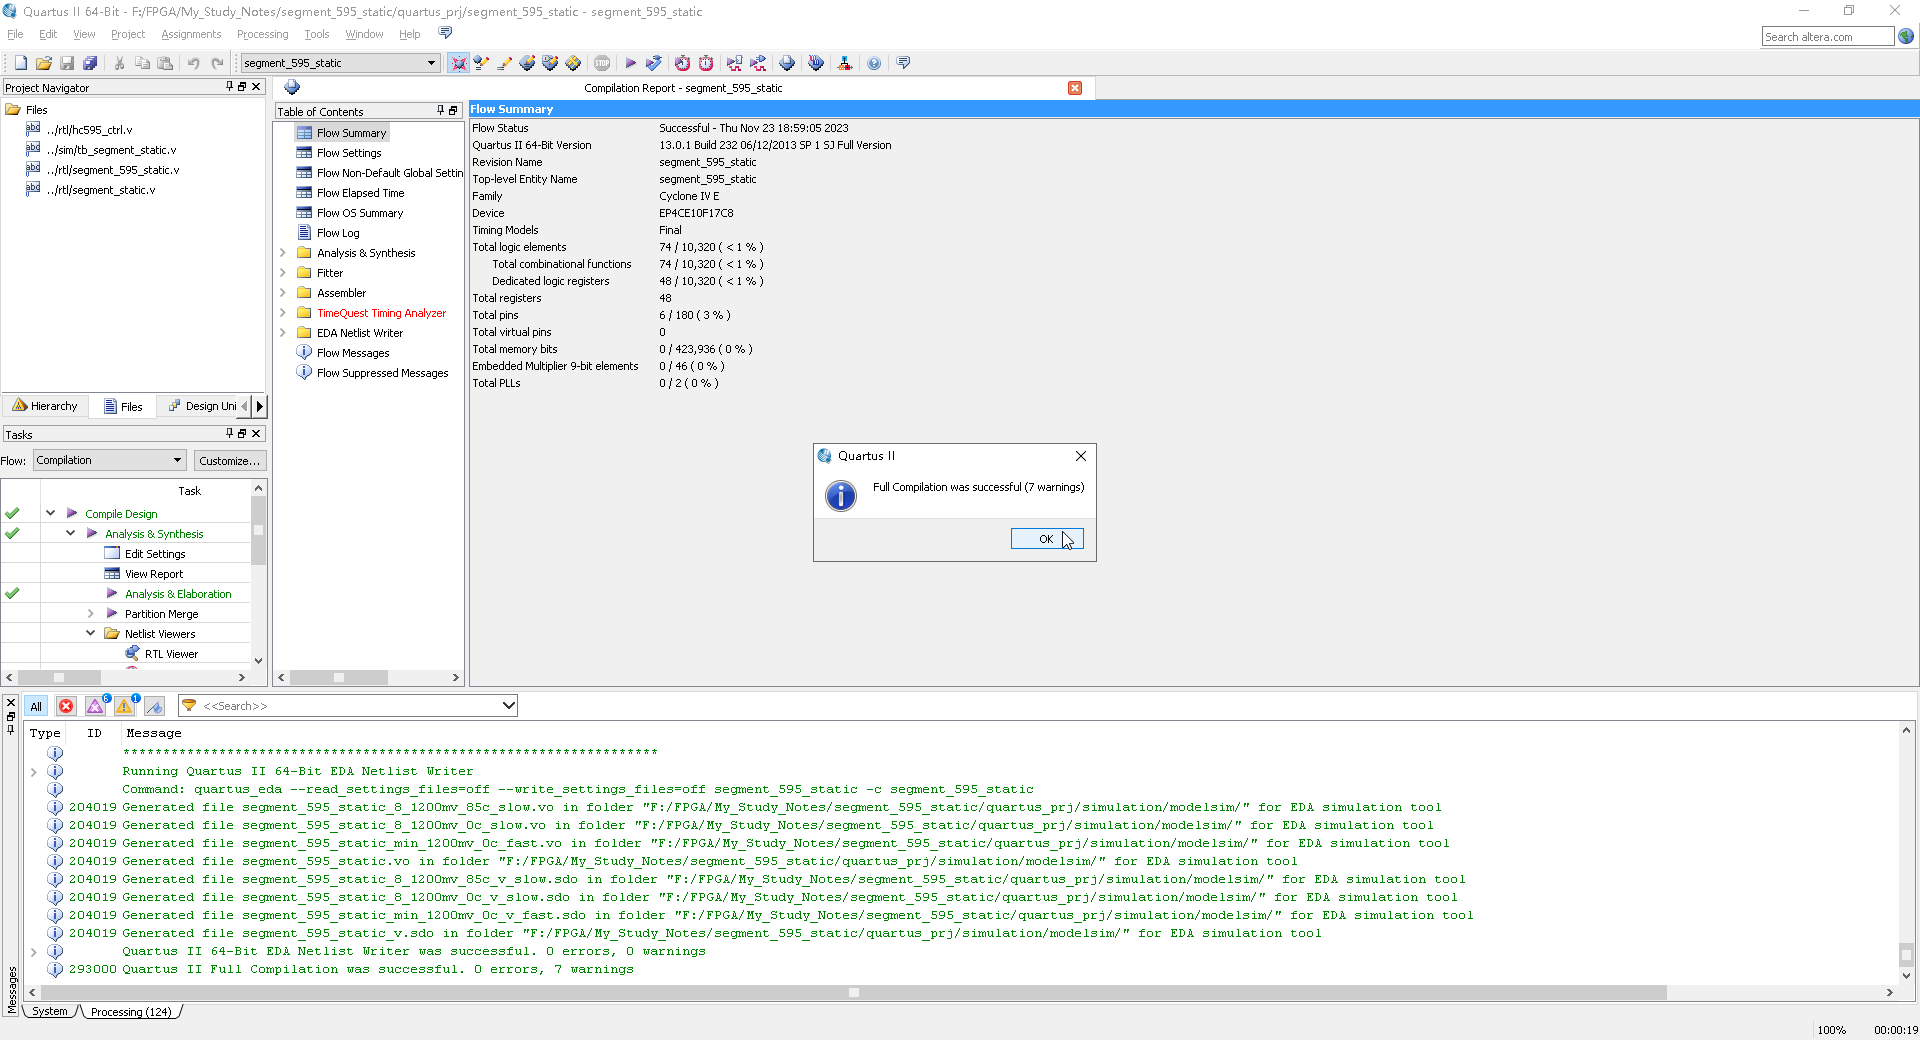Run RTL simulation from toolbar

point(735,63)
